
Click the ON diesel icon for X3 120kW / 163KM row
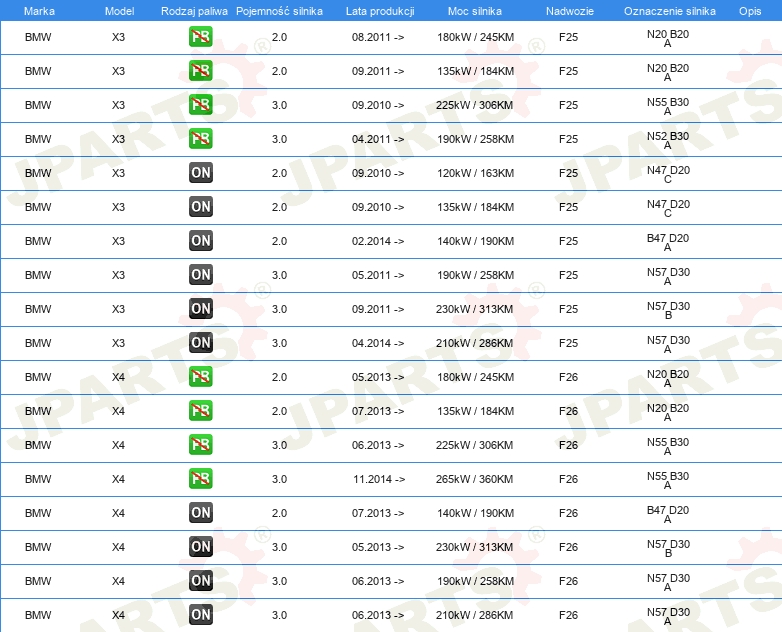tap(200, 173)
